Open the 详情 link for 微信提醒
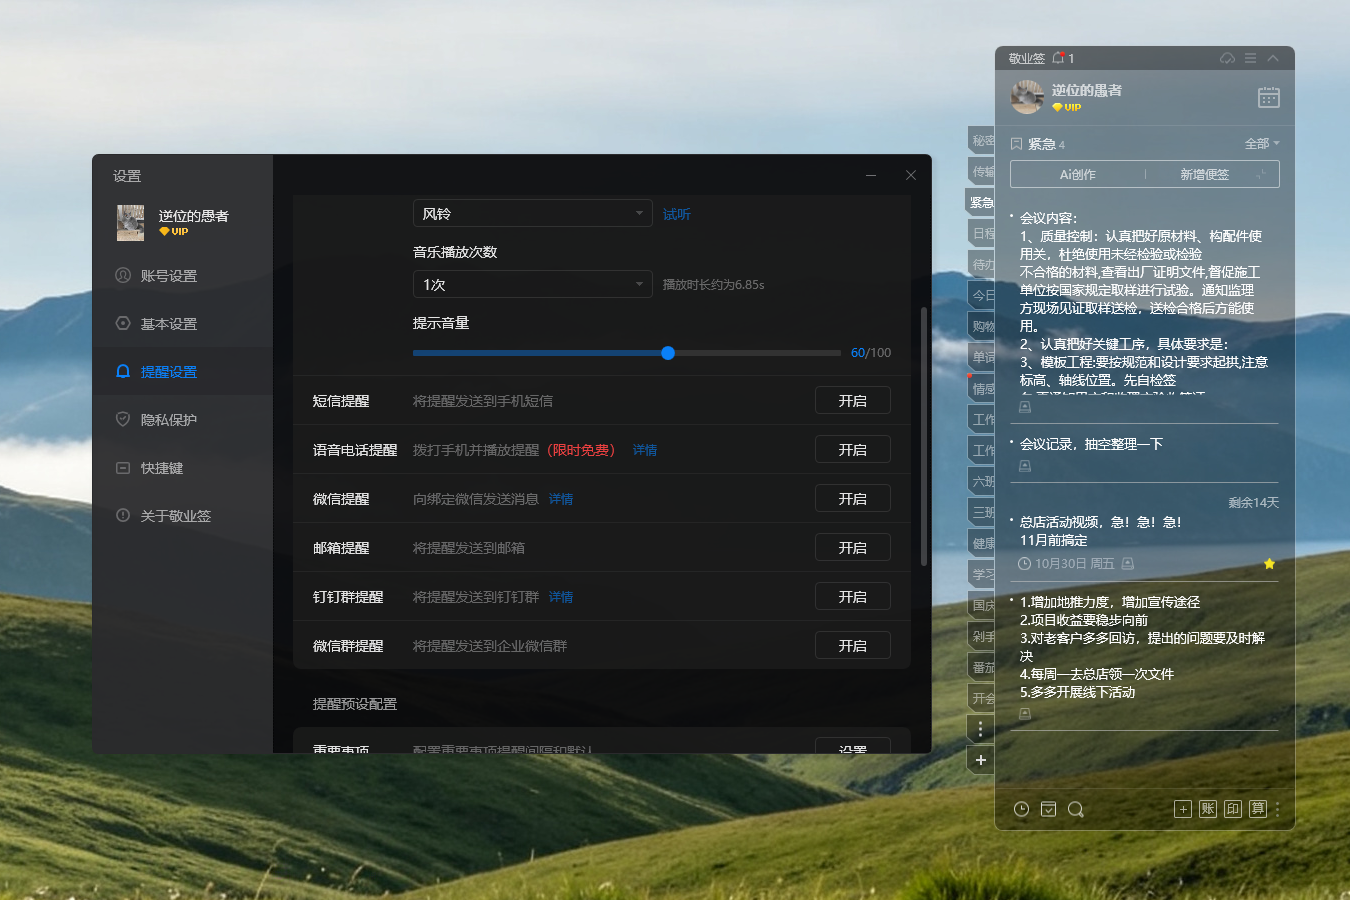The height and width of the screenshot is (900, 1350). (x=561, y=499)
